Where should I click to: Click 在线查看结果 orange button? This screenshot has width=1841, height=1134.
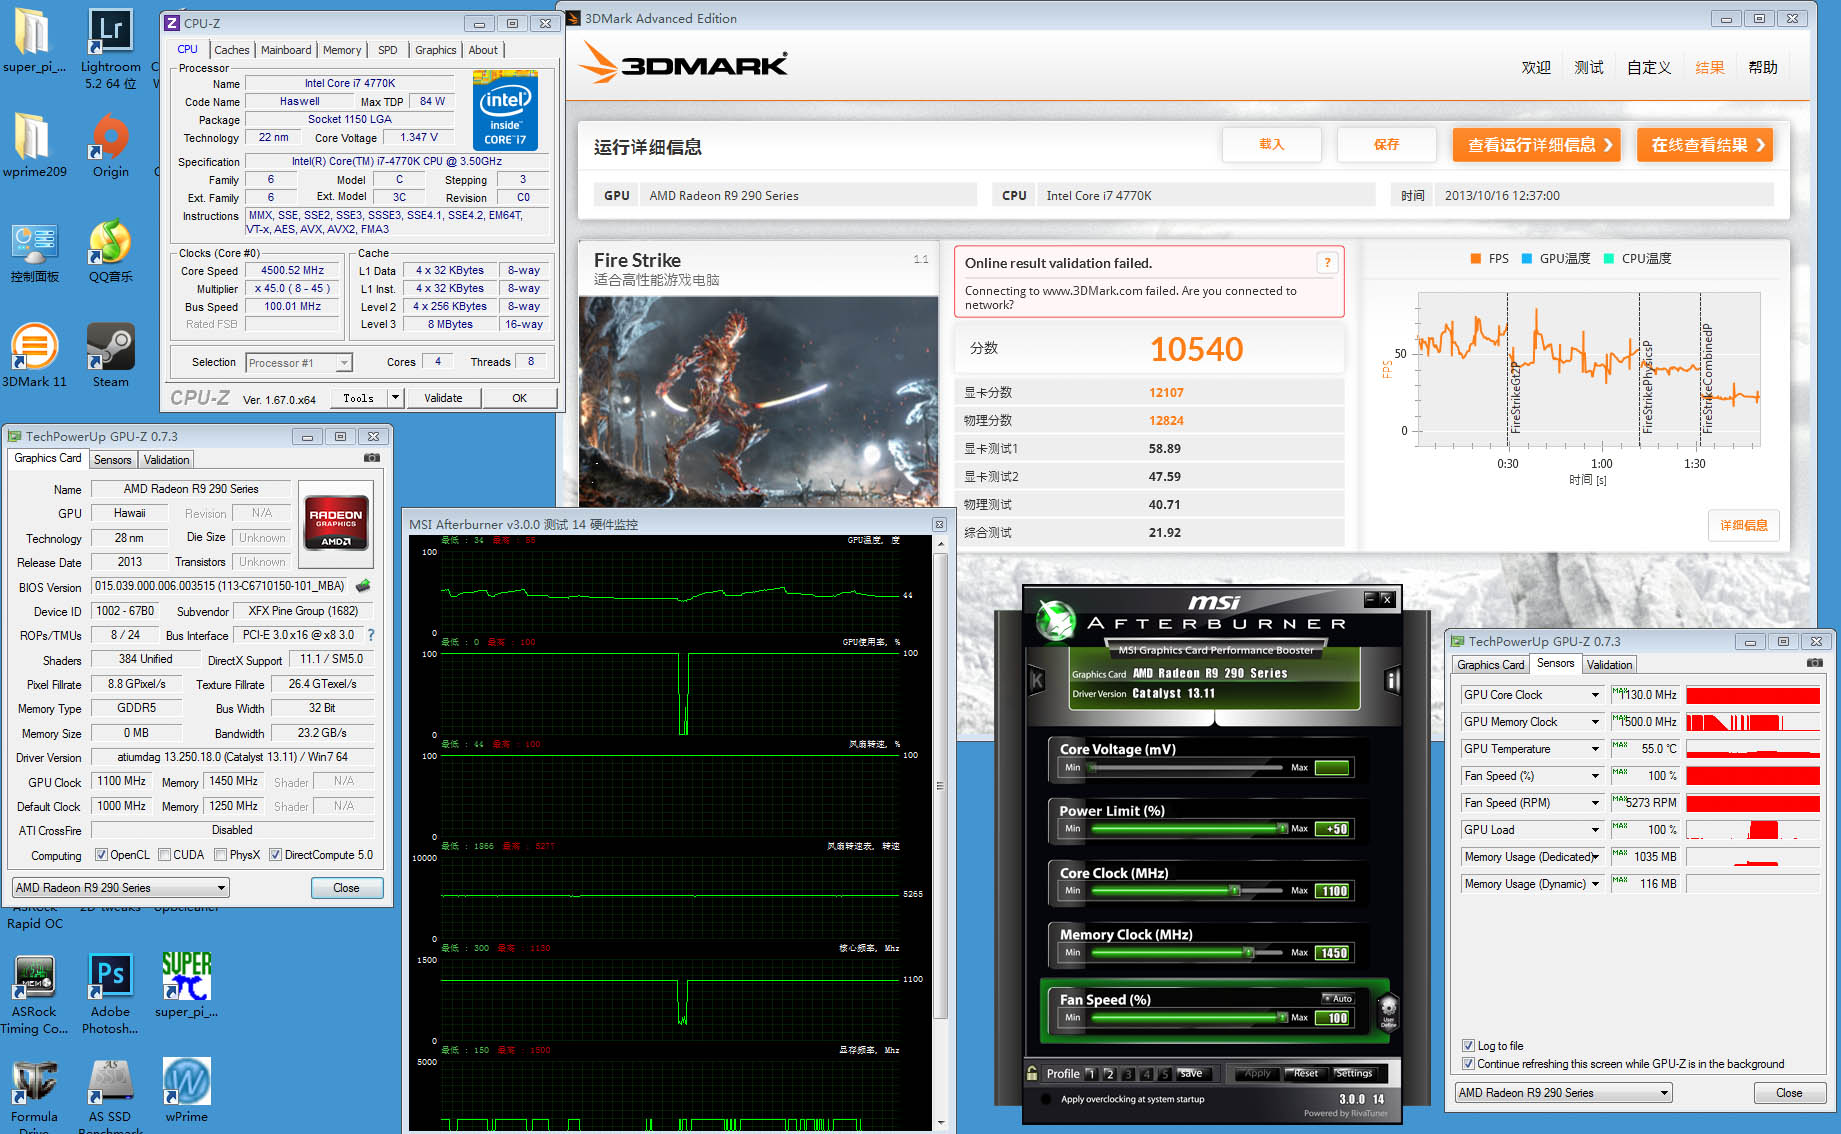[1705, 145]
